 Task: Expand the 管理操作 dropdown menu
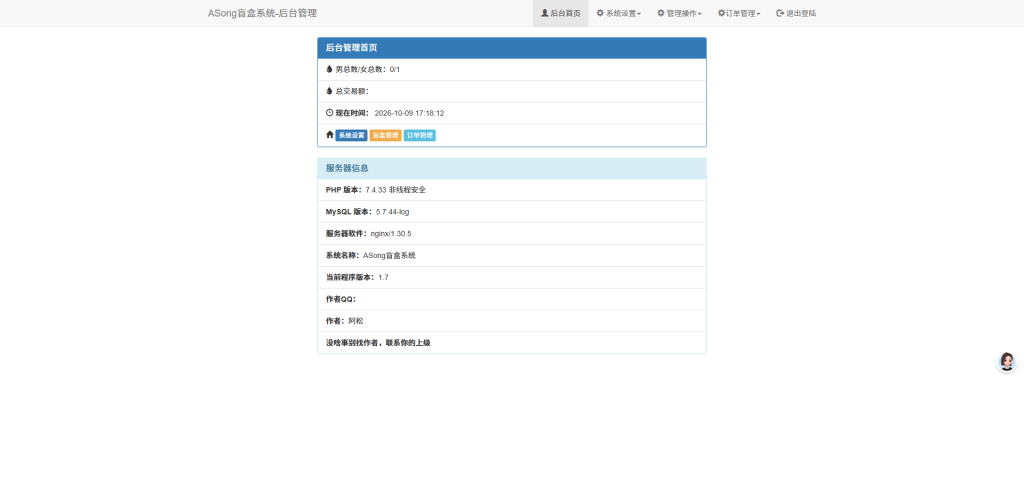(x=679, y=13)
